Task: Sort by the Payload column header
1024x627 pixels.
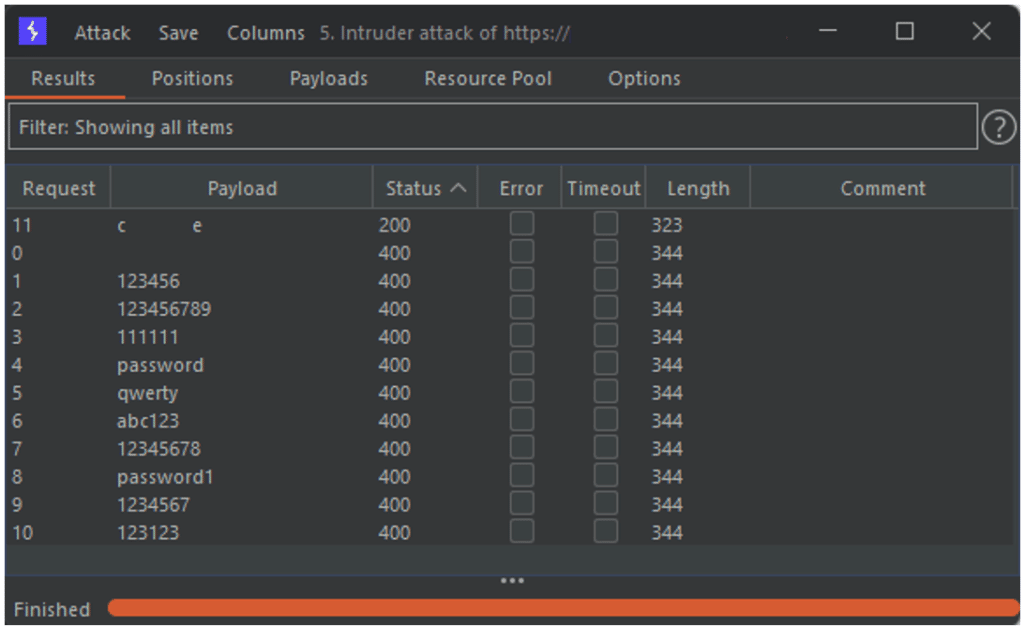Action: [x=242, y=188]
